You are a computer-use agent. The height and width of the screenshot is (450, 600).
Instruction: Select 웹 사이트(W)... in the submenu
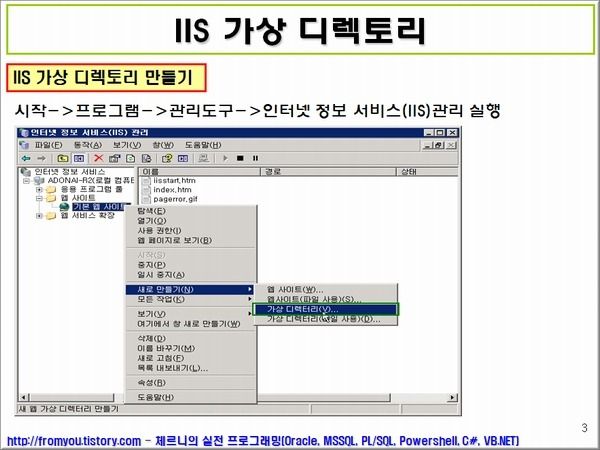[326, 290]
